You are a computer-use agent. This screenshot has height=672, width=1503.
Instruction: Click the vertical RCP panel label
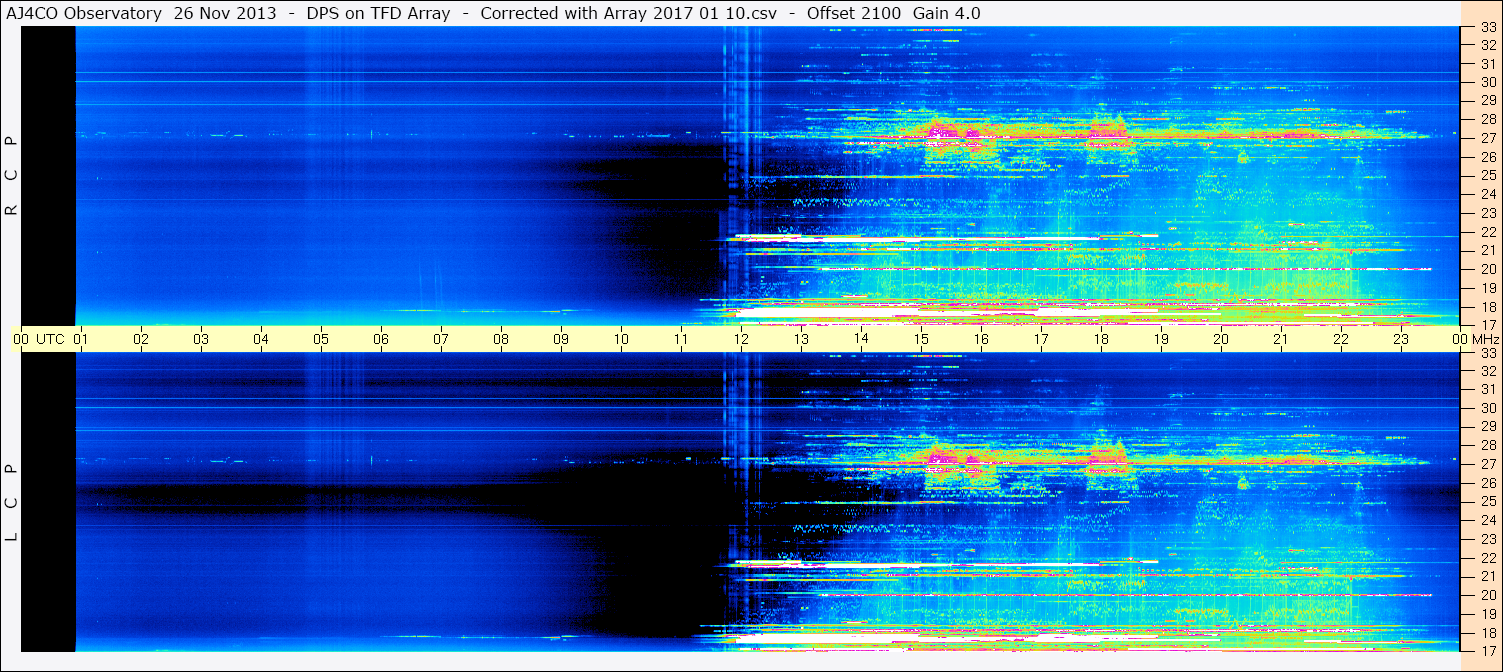pyautogui.click(x=11, y=176)
